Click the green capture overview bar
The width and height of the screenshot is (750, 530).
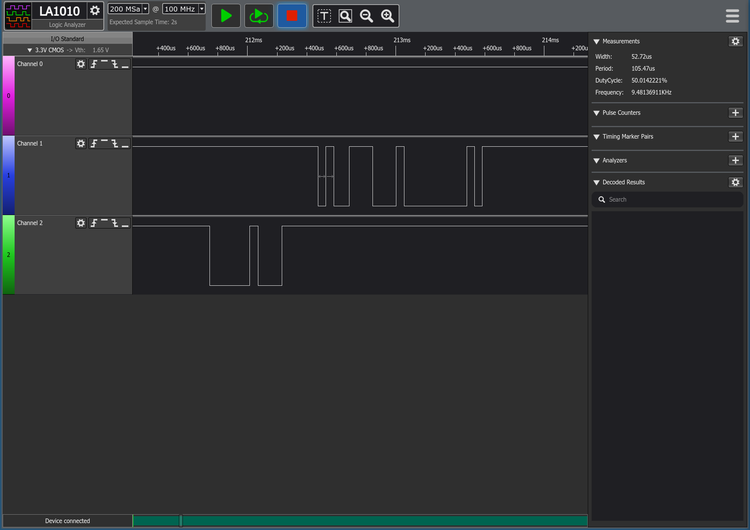[x=360, y=520]
